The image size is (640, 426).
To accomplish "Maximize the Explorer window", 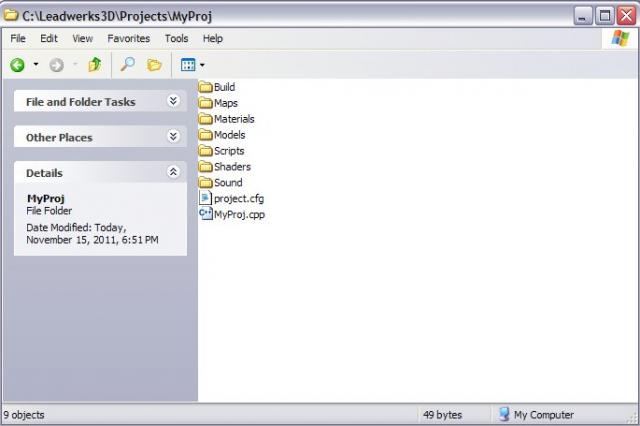I will [x=604, y=16].
